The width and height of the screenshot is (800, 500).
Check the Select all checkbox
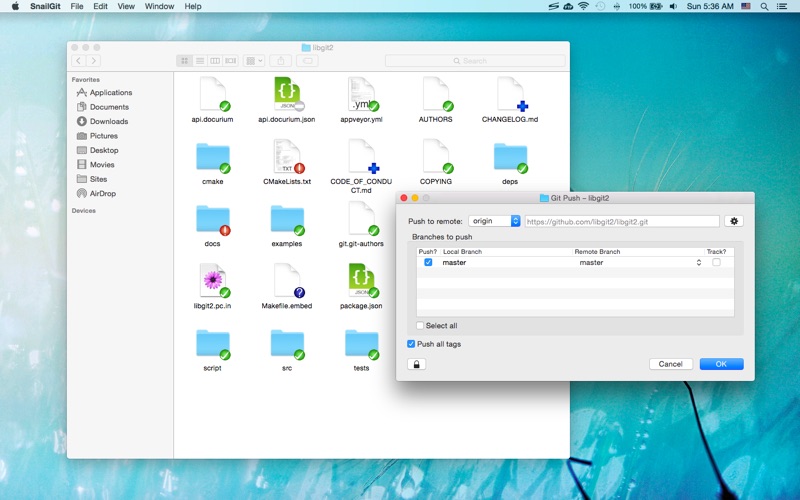[x=420, y=326]
